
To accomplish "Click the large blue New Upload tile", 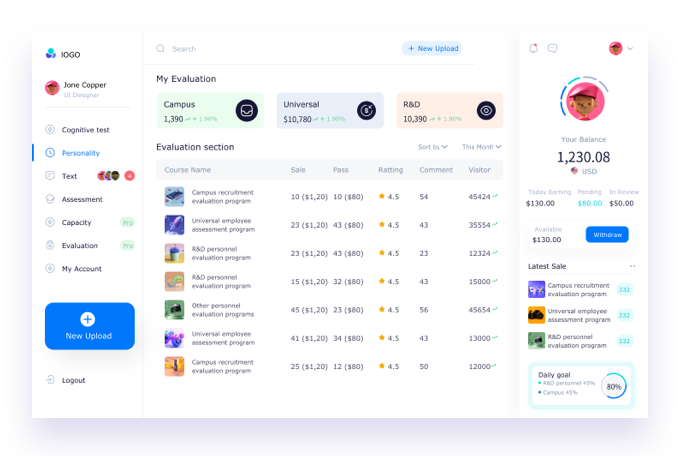I will point(89,326).
